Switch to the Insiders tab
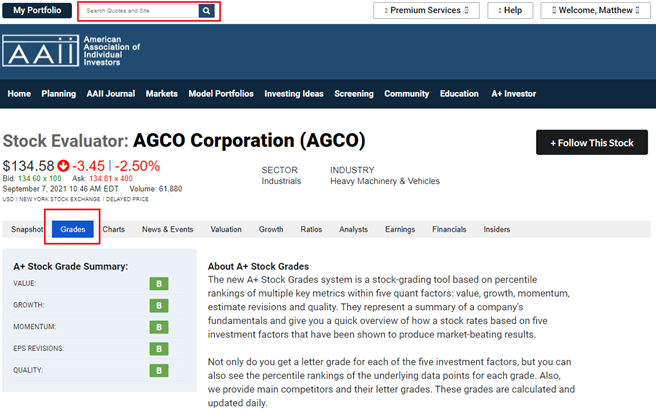Viewport: 656px width, 412px height. pyautogui.click(x=497, y=229)
